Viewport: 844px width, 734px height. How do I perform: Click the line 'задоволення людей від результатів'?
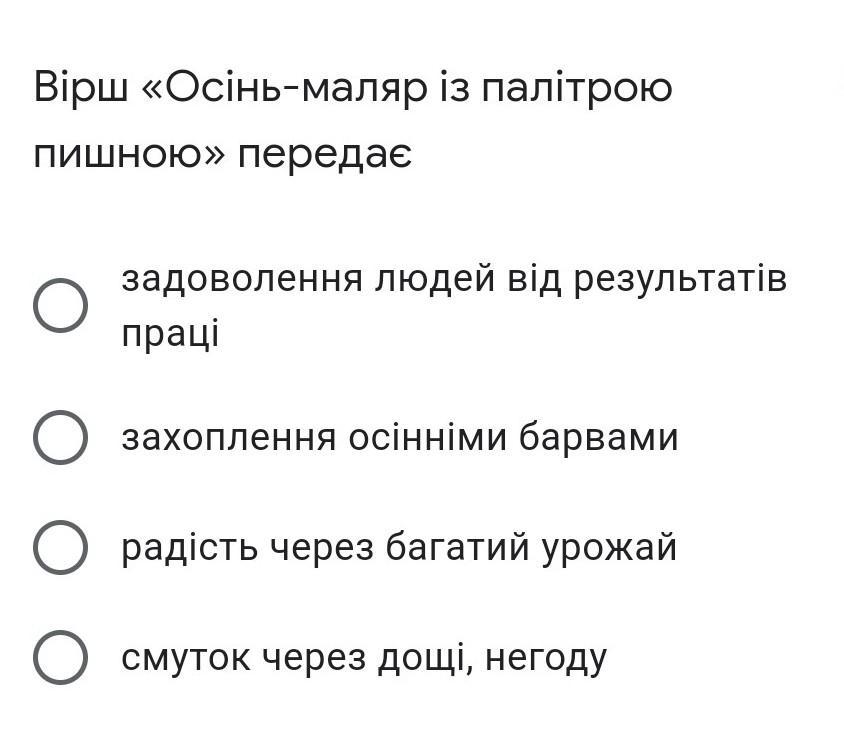pos(454,279)
